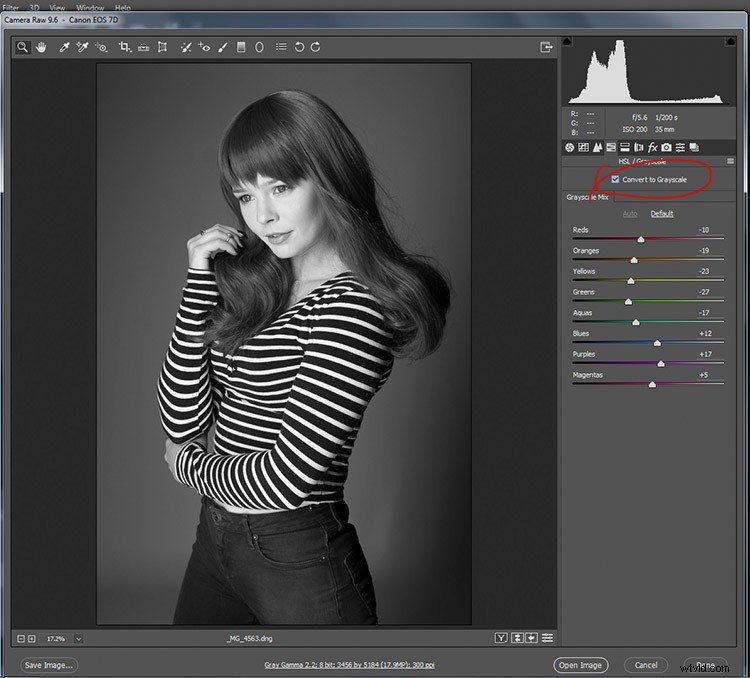Select the Radial Filter tool

click(259, 47)
